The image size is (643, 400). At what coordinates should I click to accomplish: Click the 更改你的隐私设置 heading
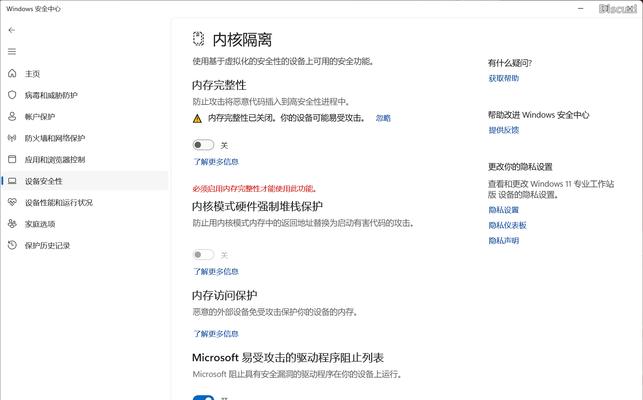[520, 167]
